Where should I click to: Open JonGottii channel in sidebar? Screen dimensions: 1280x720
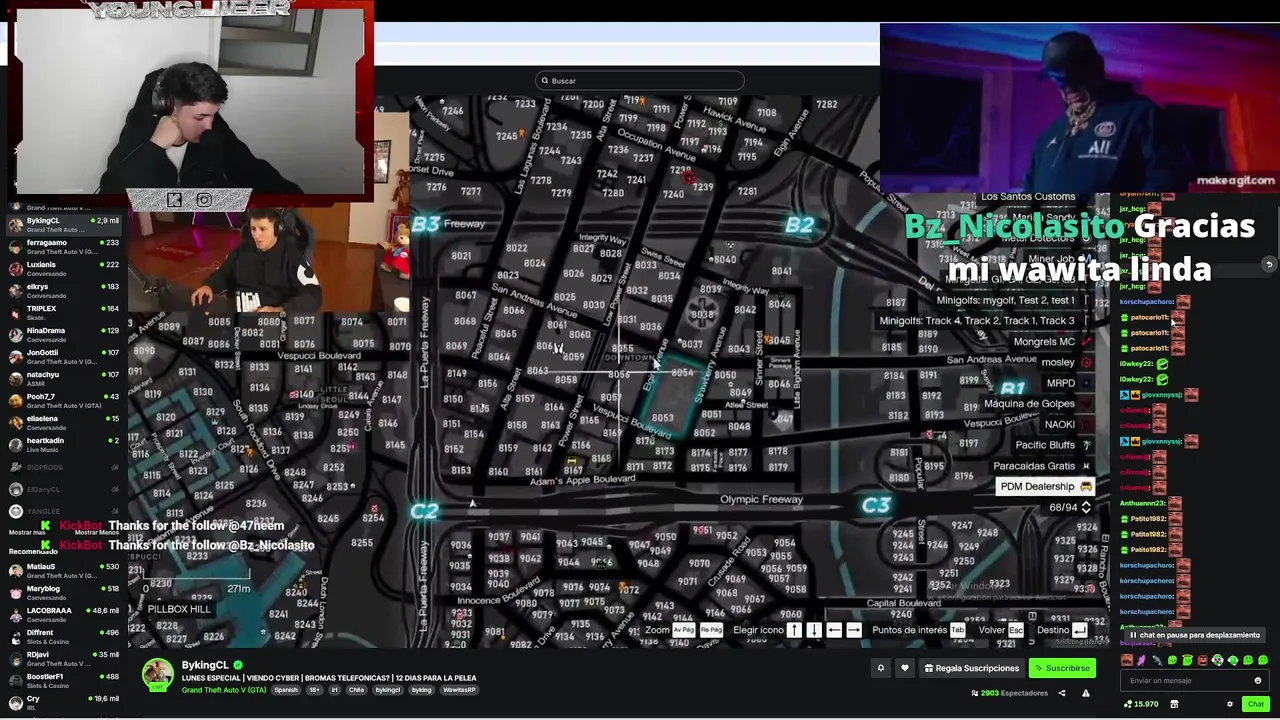click(x=64, y=357)
